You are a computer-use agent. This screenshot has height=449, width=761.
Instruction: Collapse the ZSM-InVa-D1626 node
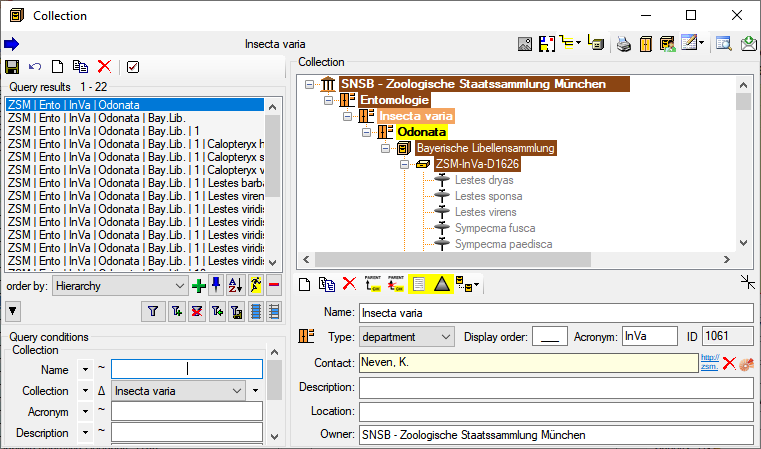click(404, 165)
